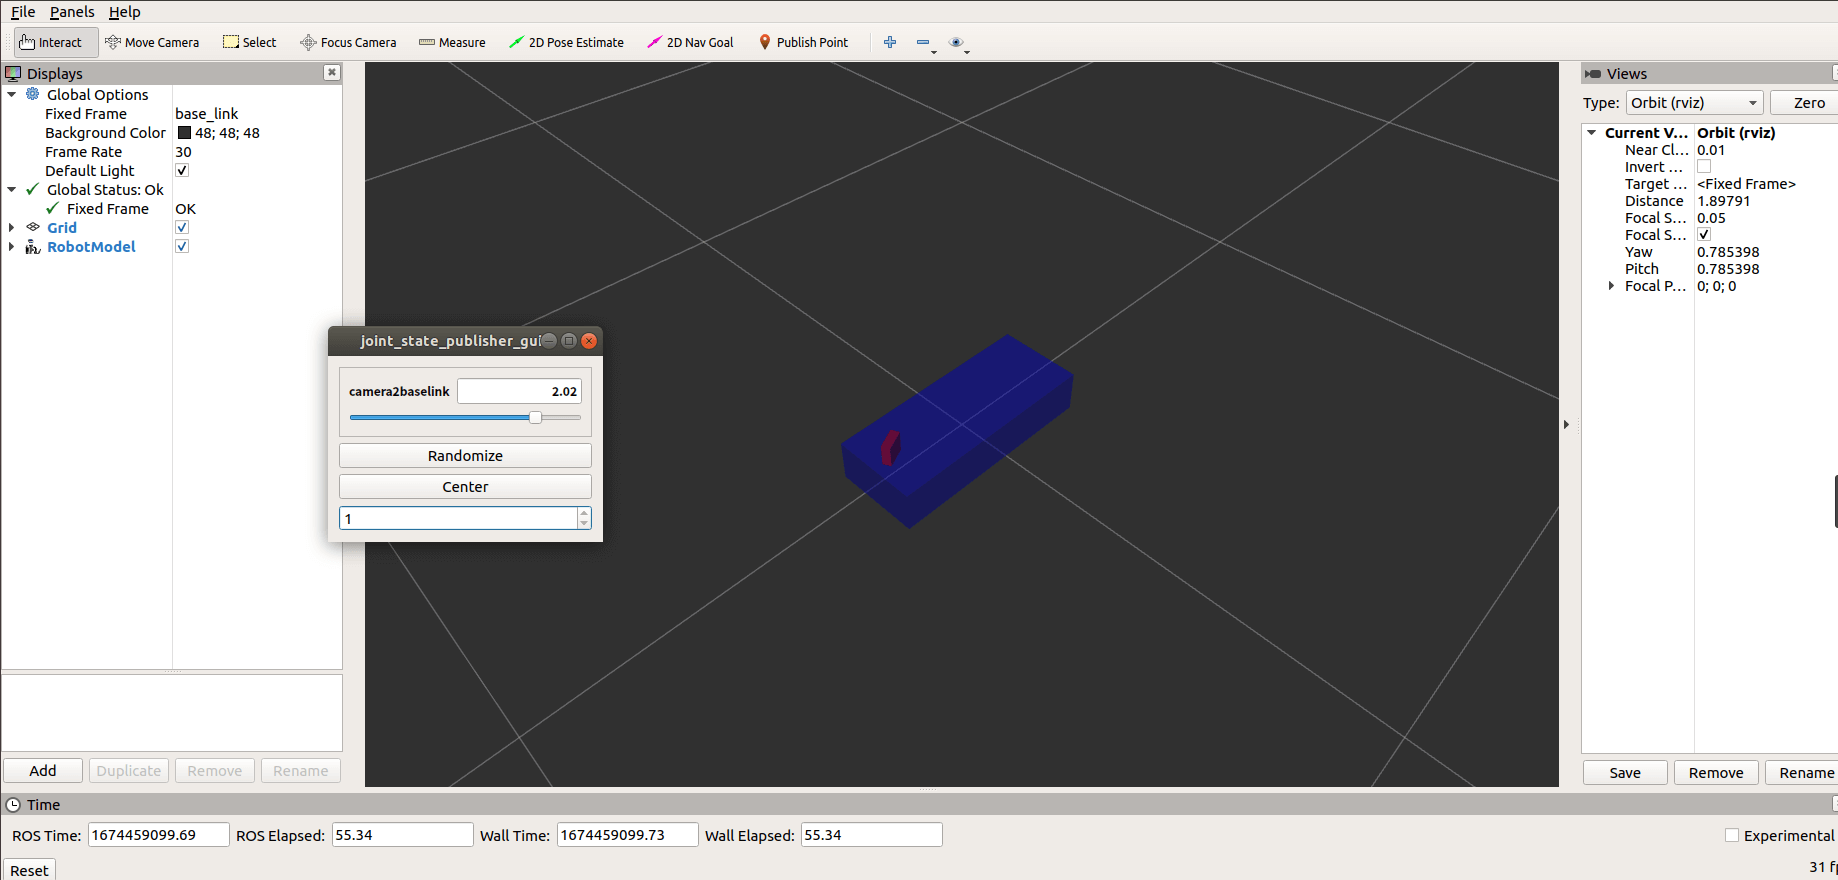Viewport: 1838px width, 880px height.
Task: Disable the RobotModel display checkbox
Action: click(x=182, y=246)
